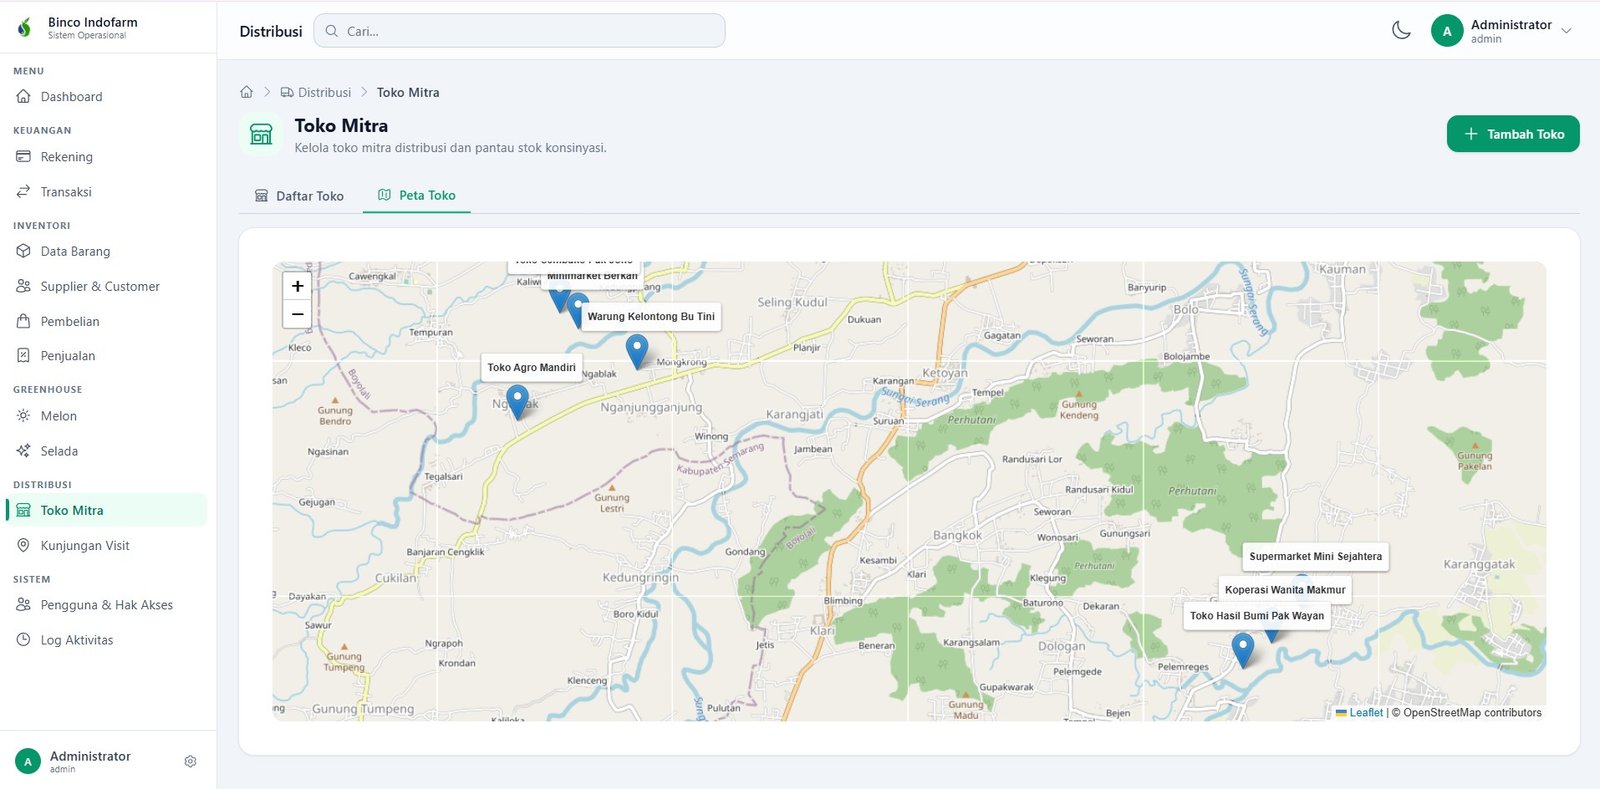Switch to the Daftar Toko tab
The width and height of the screenshot is (1600, 789).
(299, 196)
